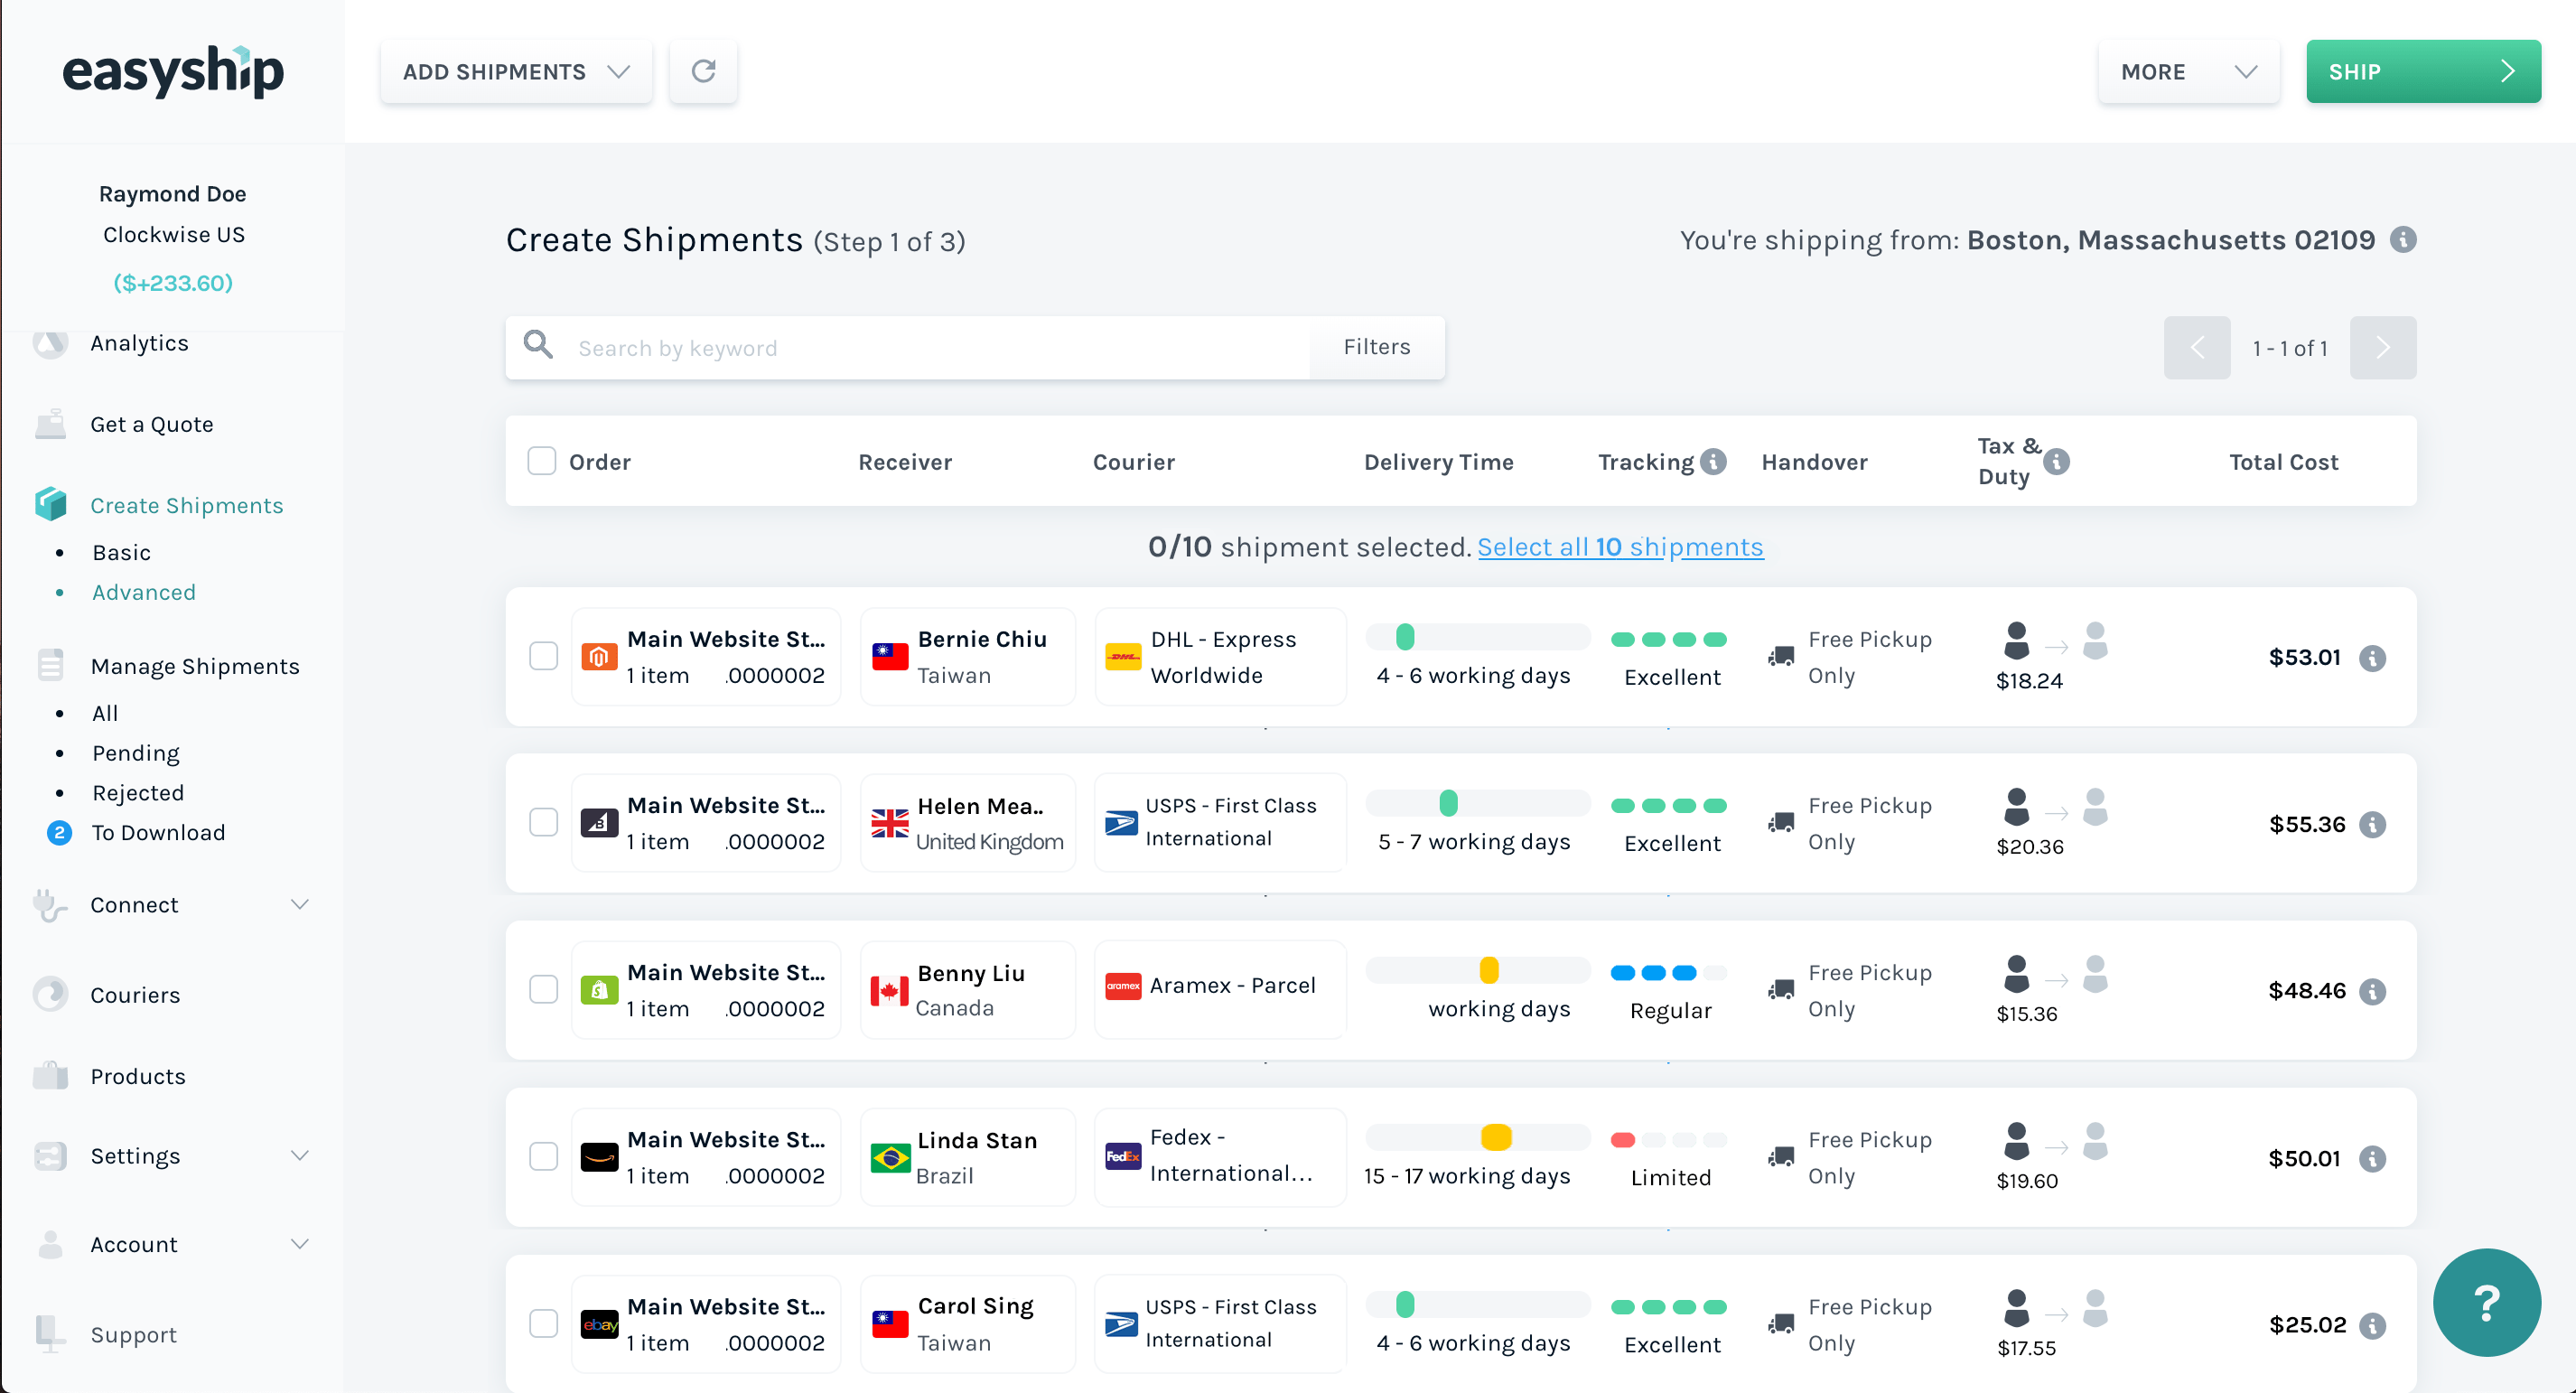Switch to the Advanced shipments view
The image size is (2576, 1393).
[144, 592]
